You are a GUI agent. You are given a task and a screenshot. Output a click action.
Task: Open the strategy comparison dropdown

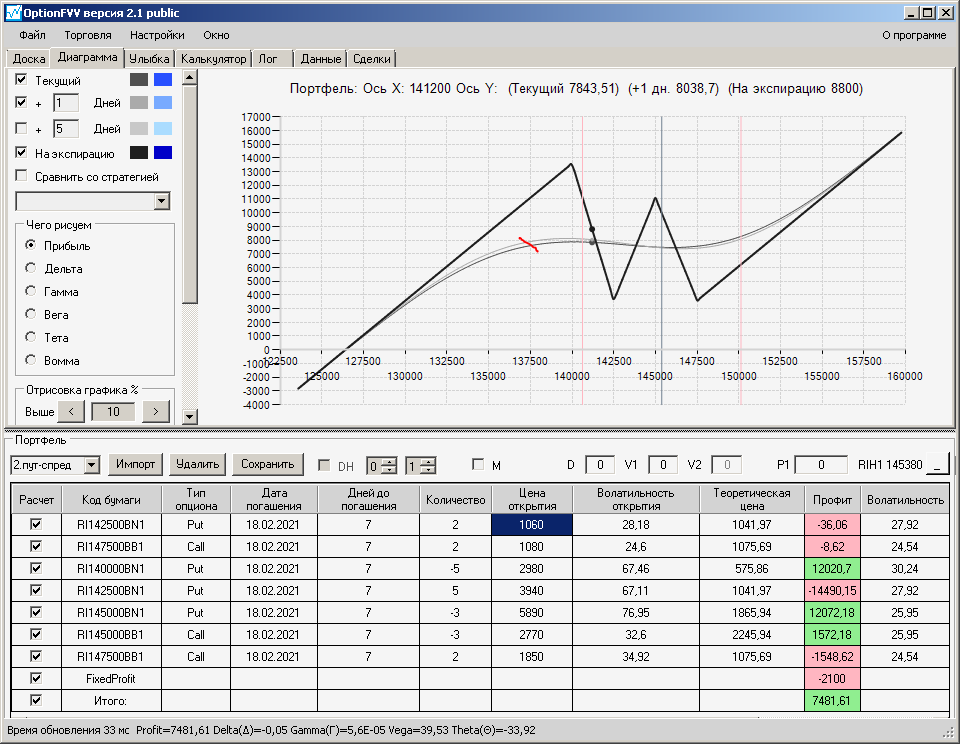click(162, 201)
